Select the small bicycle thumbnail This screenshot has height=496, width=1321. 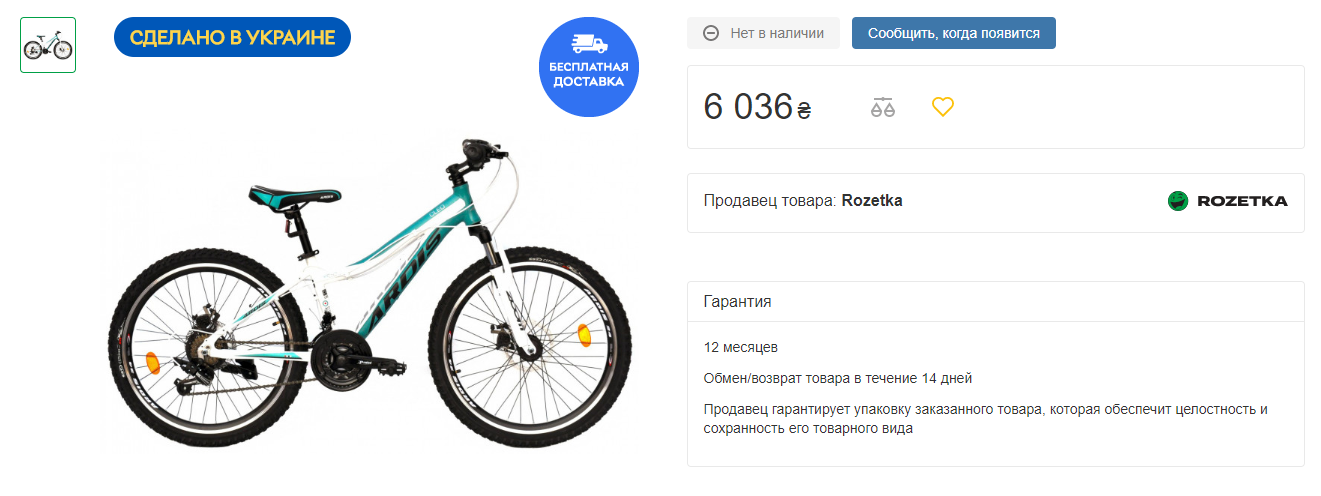48,45
